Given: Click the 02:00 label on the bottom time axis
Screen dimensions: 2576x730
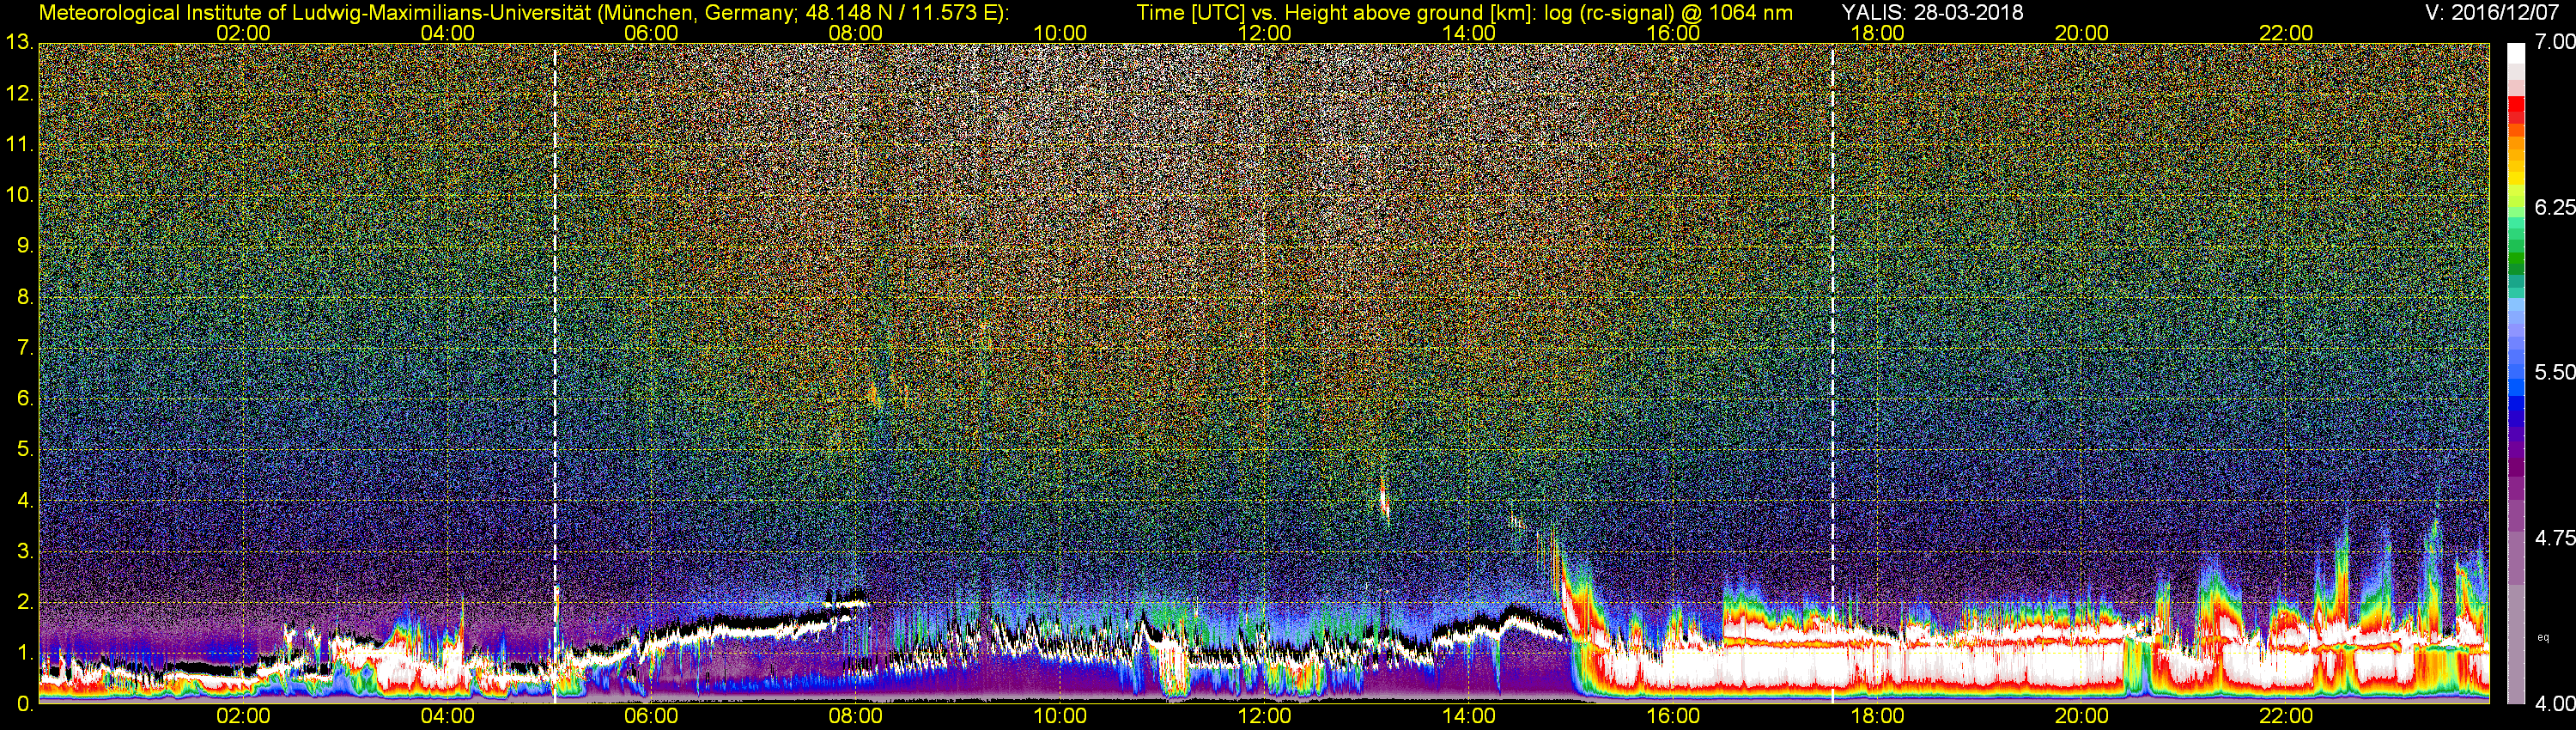Looking at the screenshot, I should pyautogui.click(x=243, y=716).
